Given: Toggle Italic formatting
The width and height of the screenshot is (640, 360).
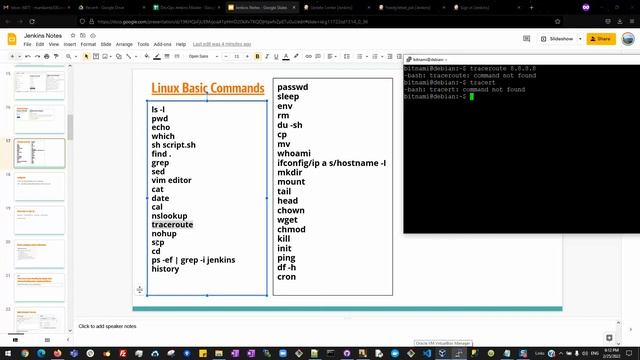Looking at the screenshot, I should pyautogui.click(x=267, y=56).
